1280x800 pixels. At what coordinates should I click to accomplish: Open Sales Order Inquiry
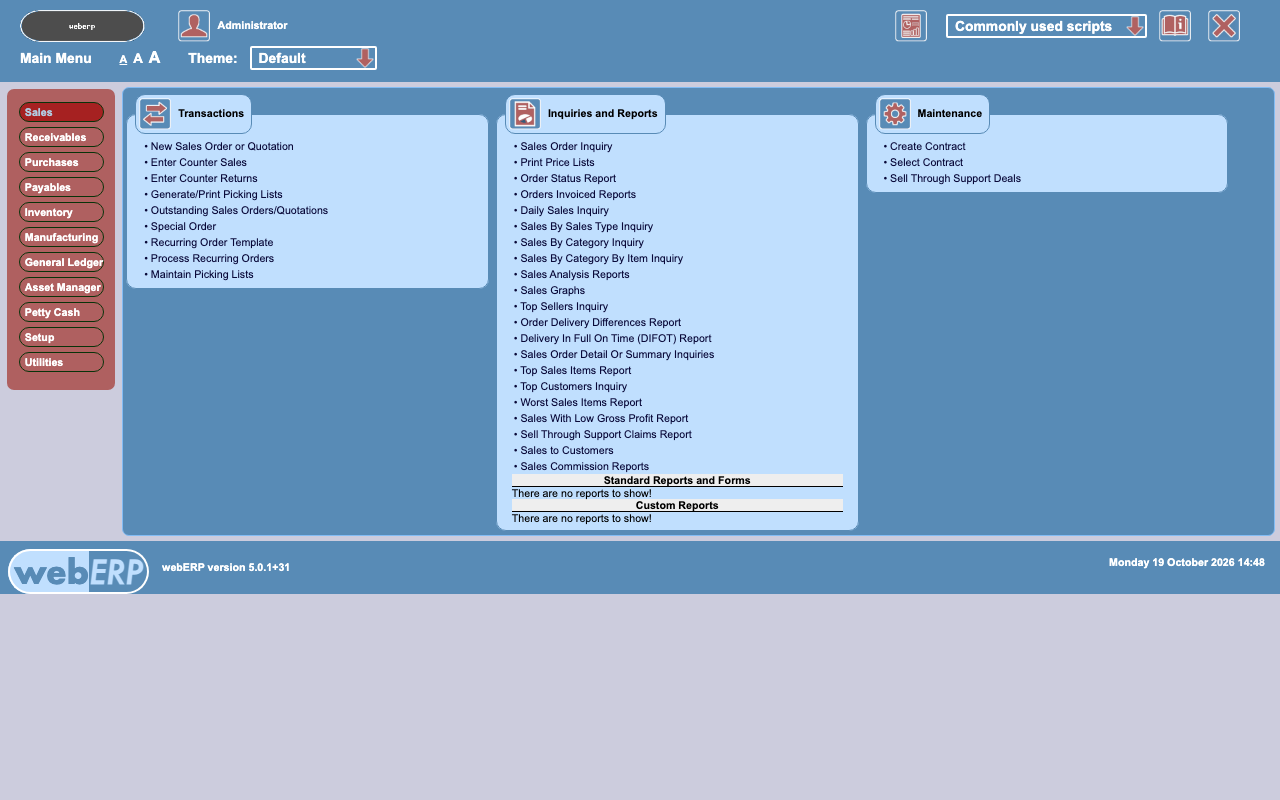coord(566,146)
